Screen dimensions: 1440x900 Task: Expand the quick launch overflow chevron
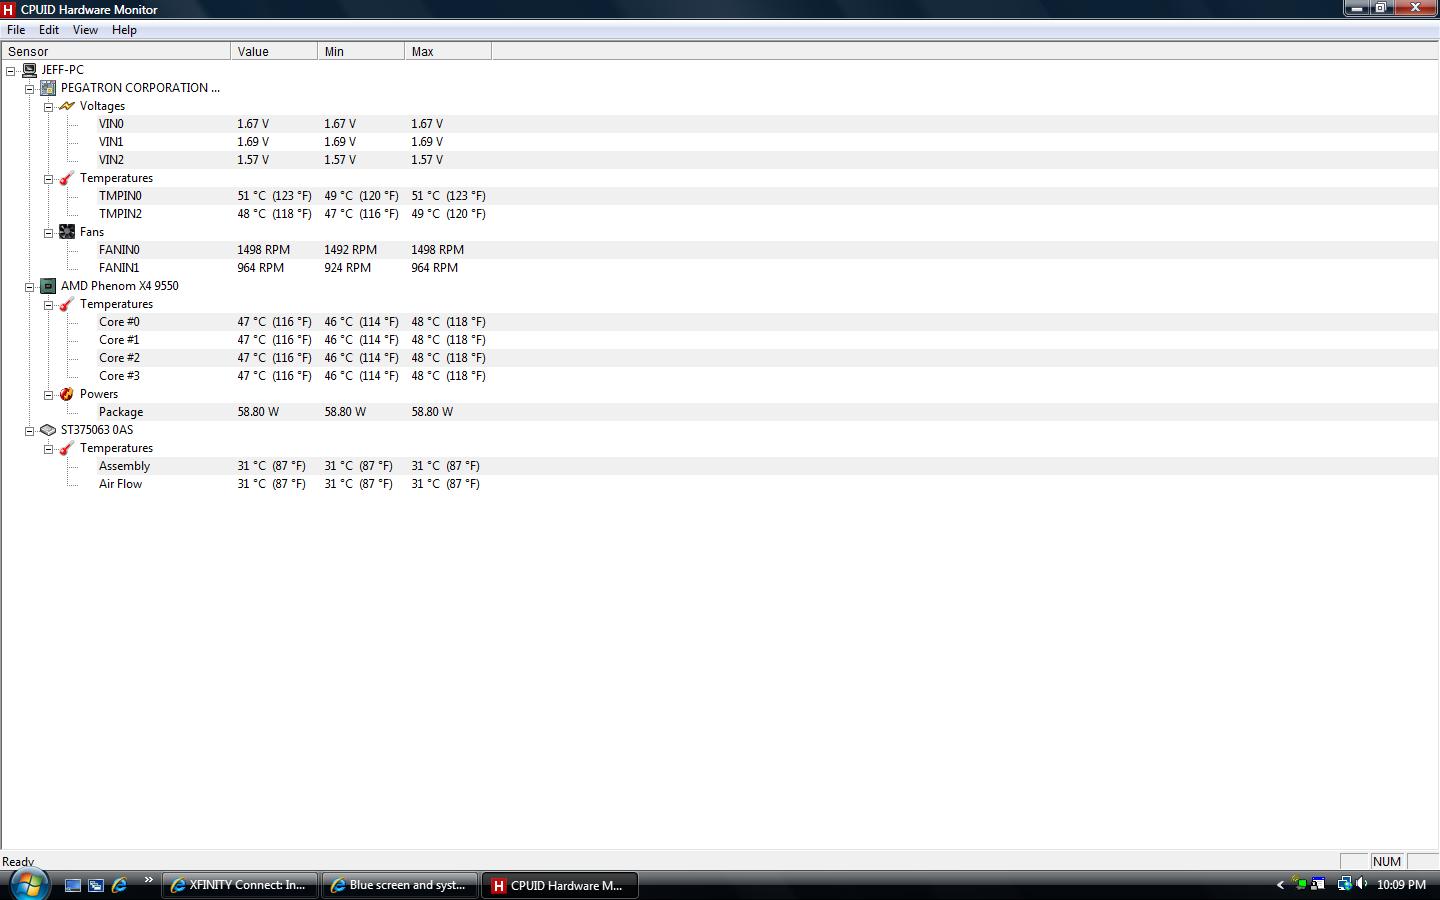coord(149,880)
